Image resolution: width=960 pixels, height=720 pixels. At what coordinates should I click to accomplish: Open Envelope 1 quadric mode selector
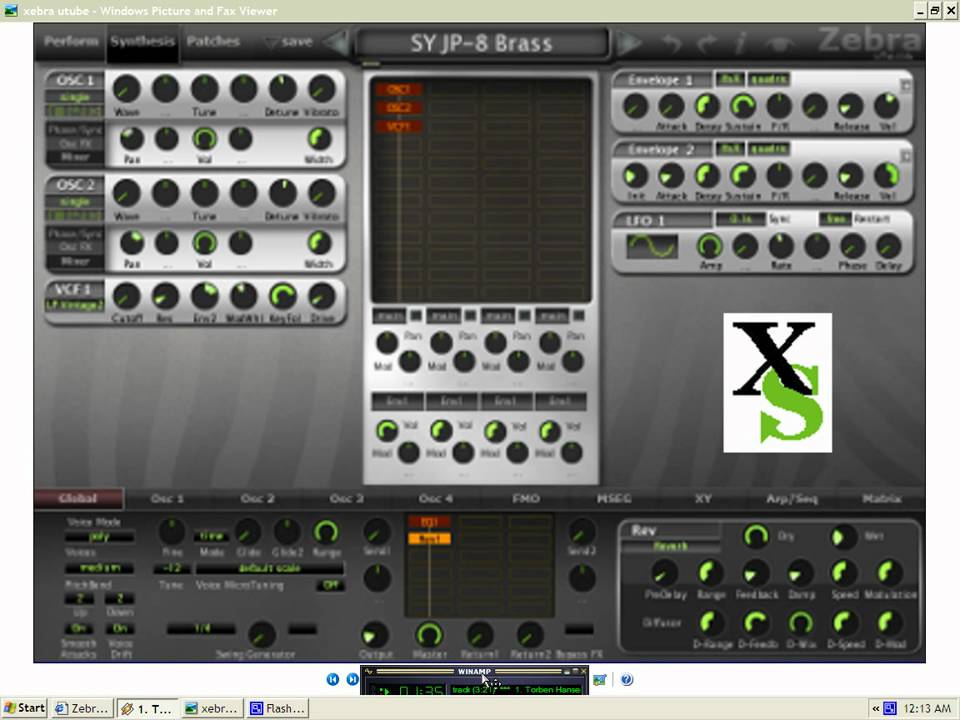click(769, 79)
